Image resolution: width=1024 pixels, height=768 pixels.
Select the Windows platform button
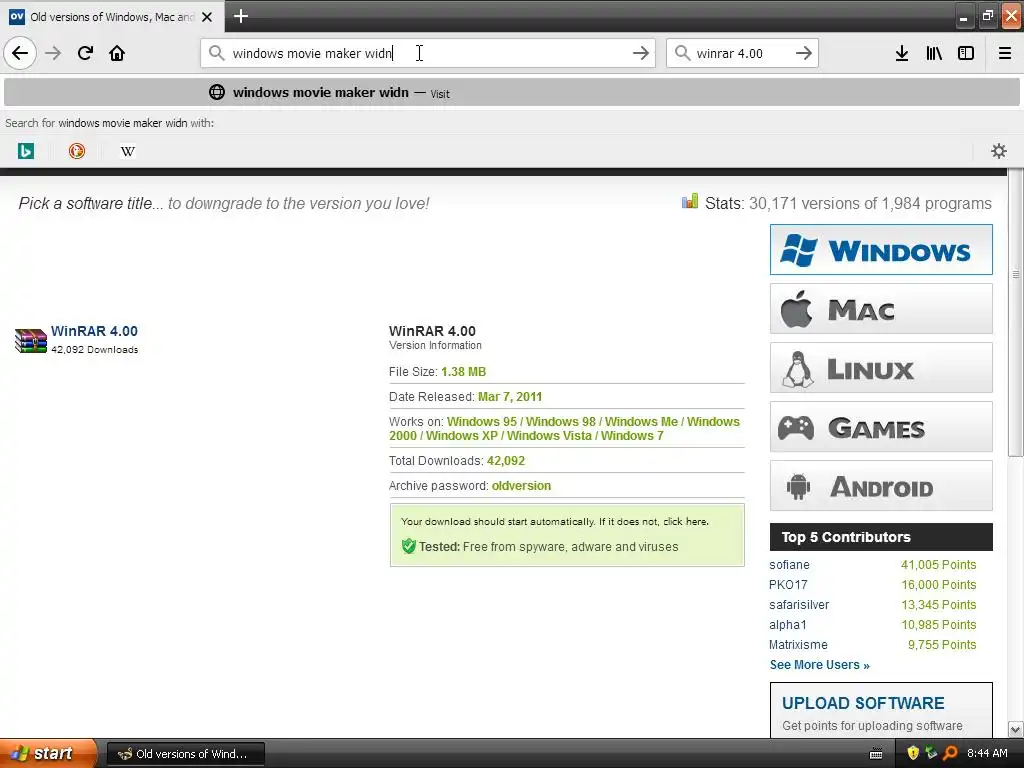(x=881, y=249)
